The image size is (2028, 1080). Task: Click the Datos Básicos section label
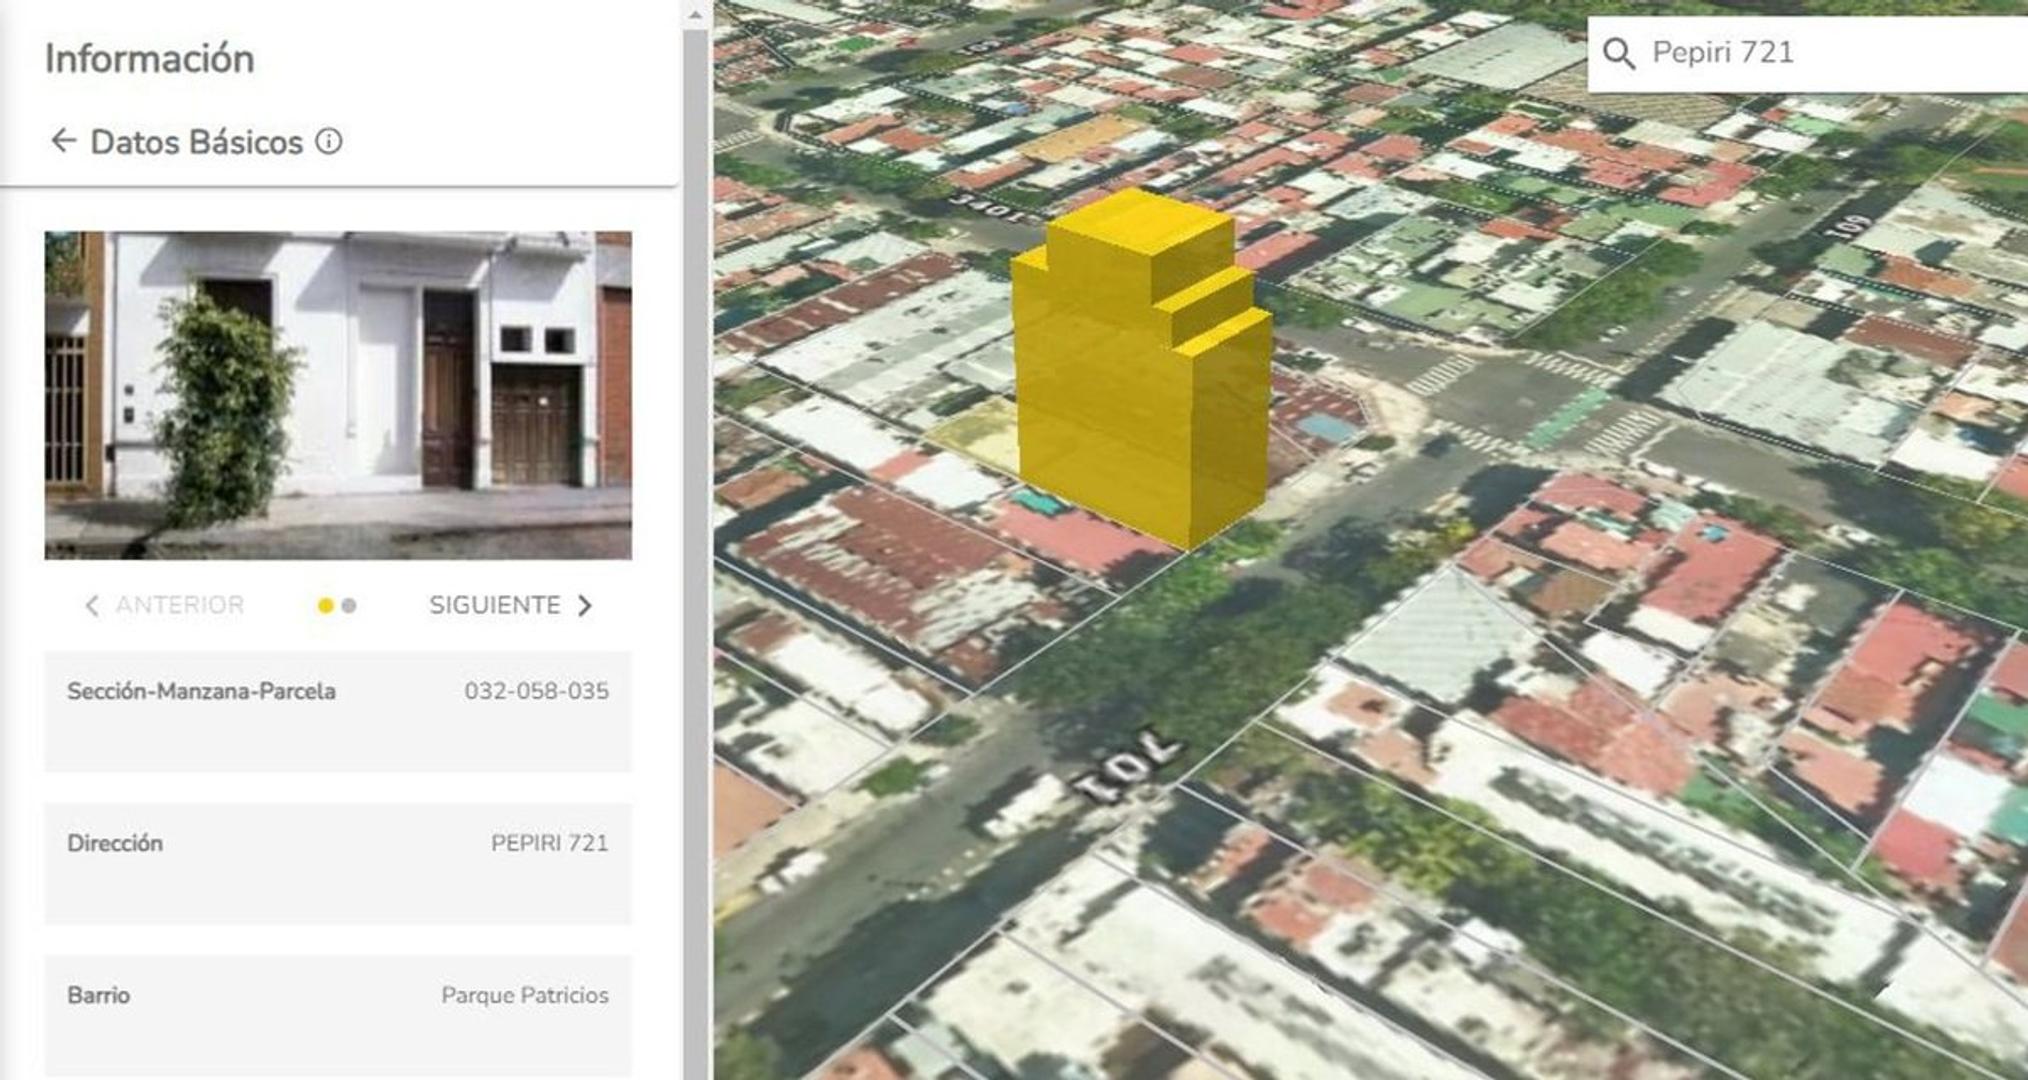(196, 141)
